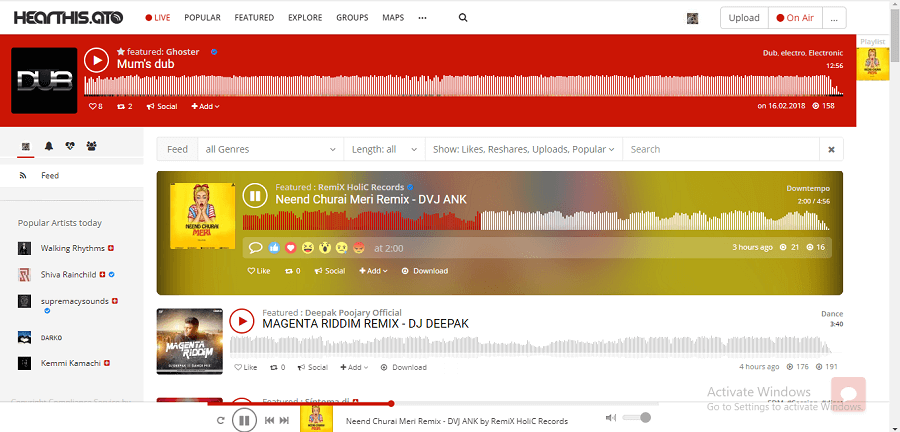Open artist Shiva Rainchild

click(68, 275)
